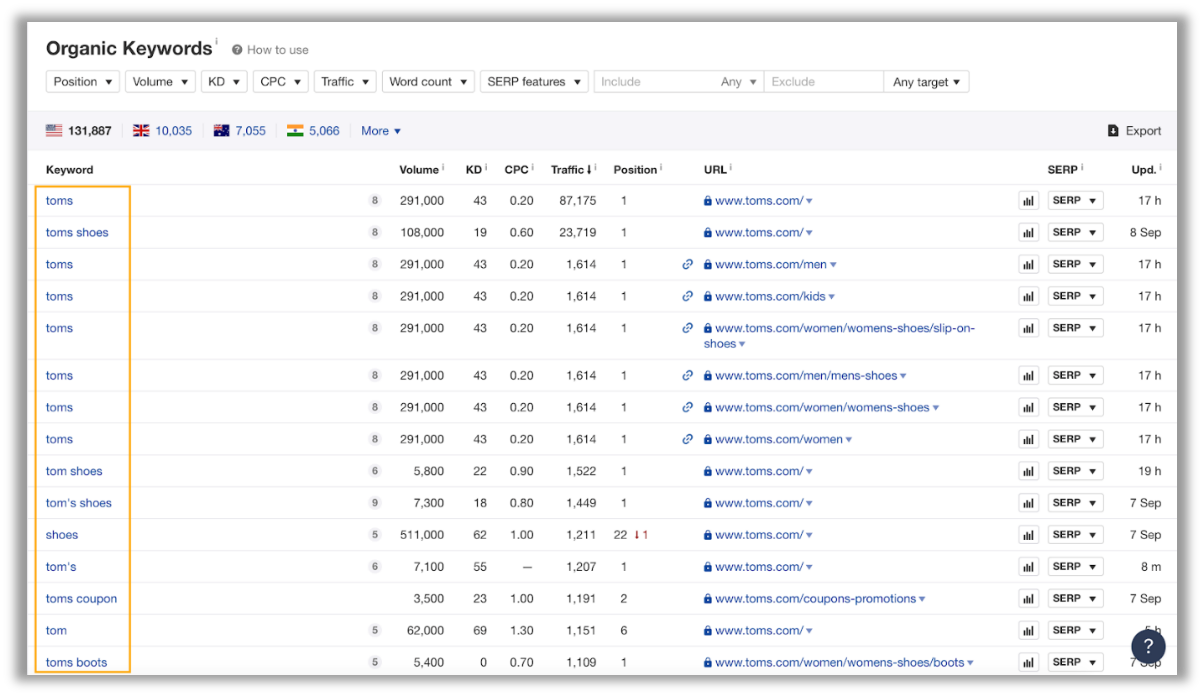1204x697 pixels.
Task: Sort by the Upd. column header
Action: click(1144, 170)
